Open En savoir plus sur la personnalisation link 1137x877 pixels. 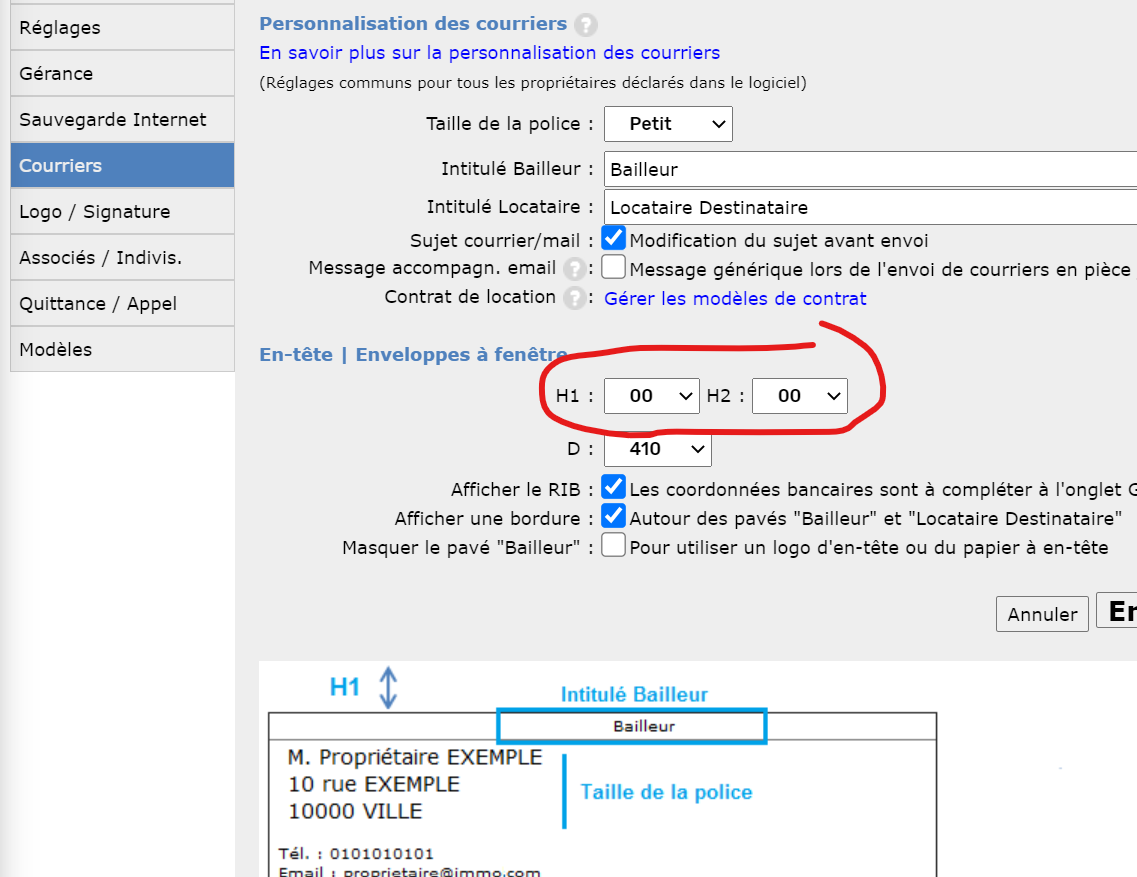489,53
